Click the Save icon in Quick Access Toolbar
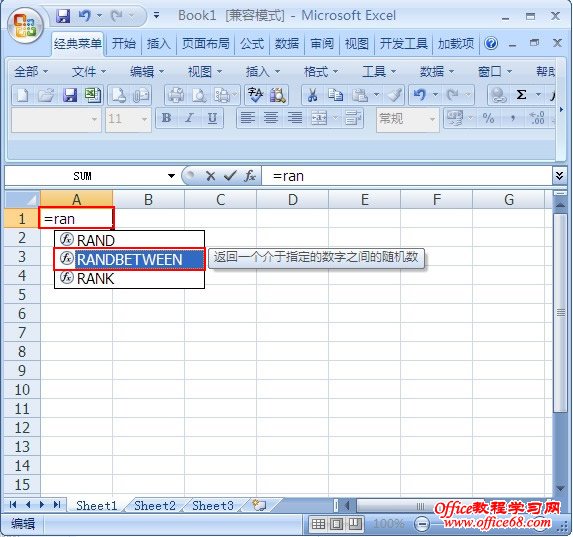Viewport: 573px width, 537px height. coord(63,16)
